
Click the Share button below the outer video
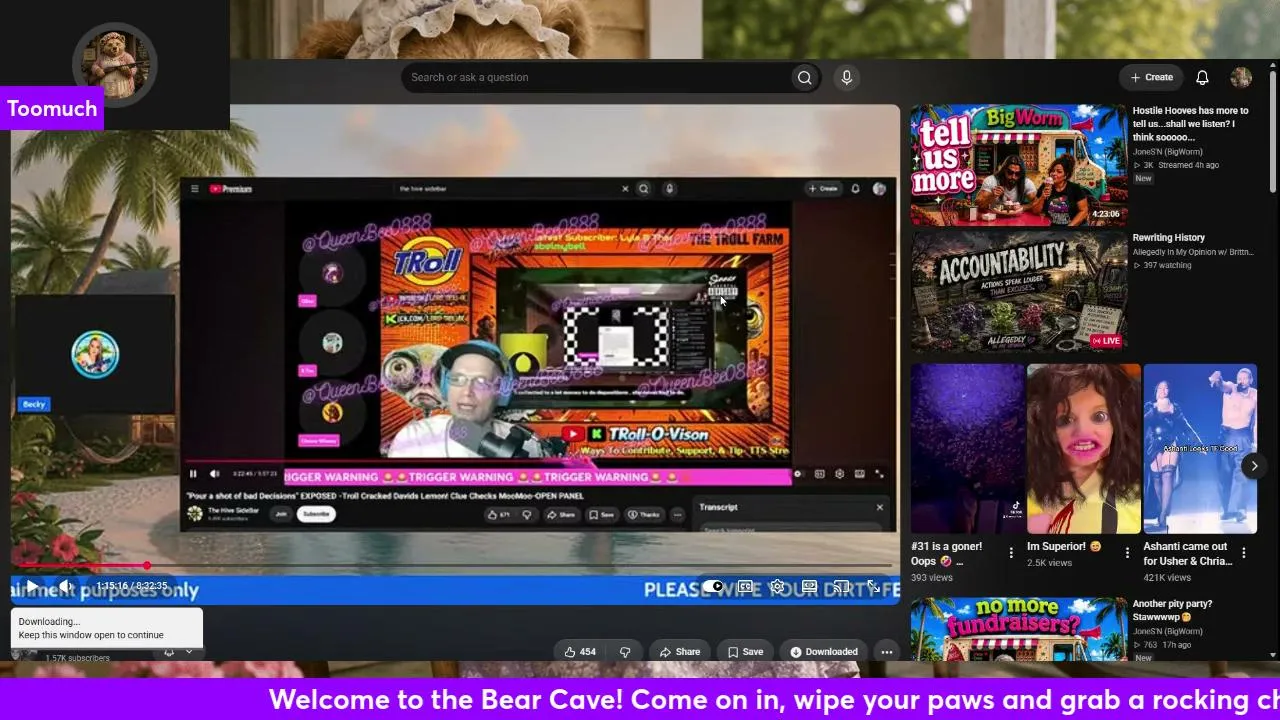coord(680,652)
